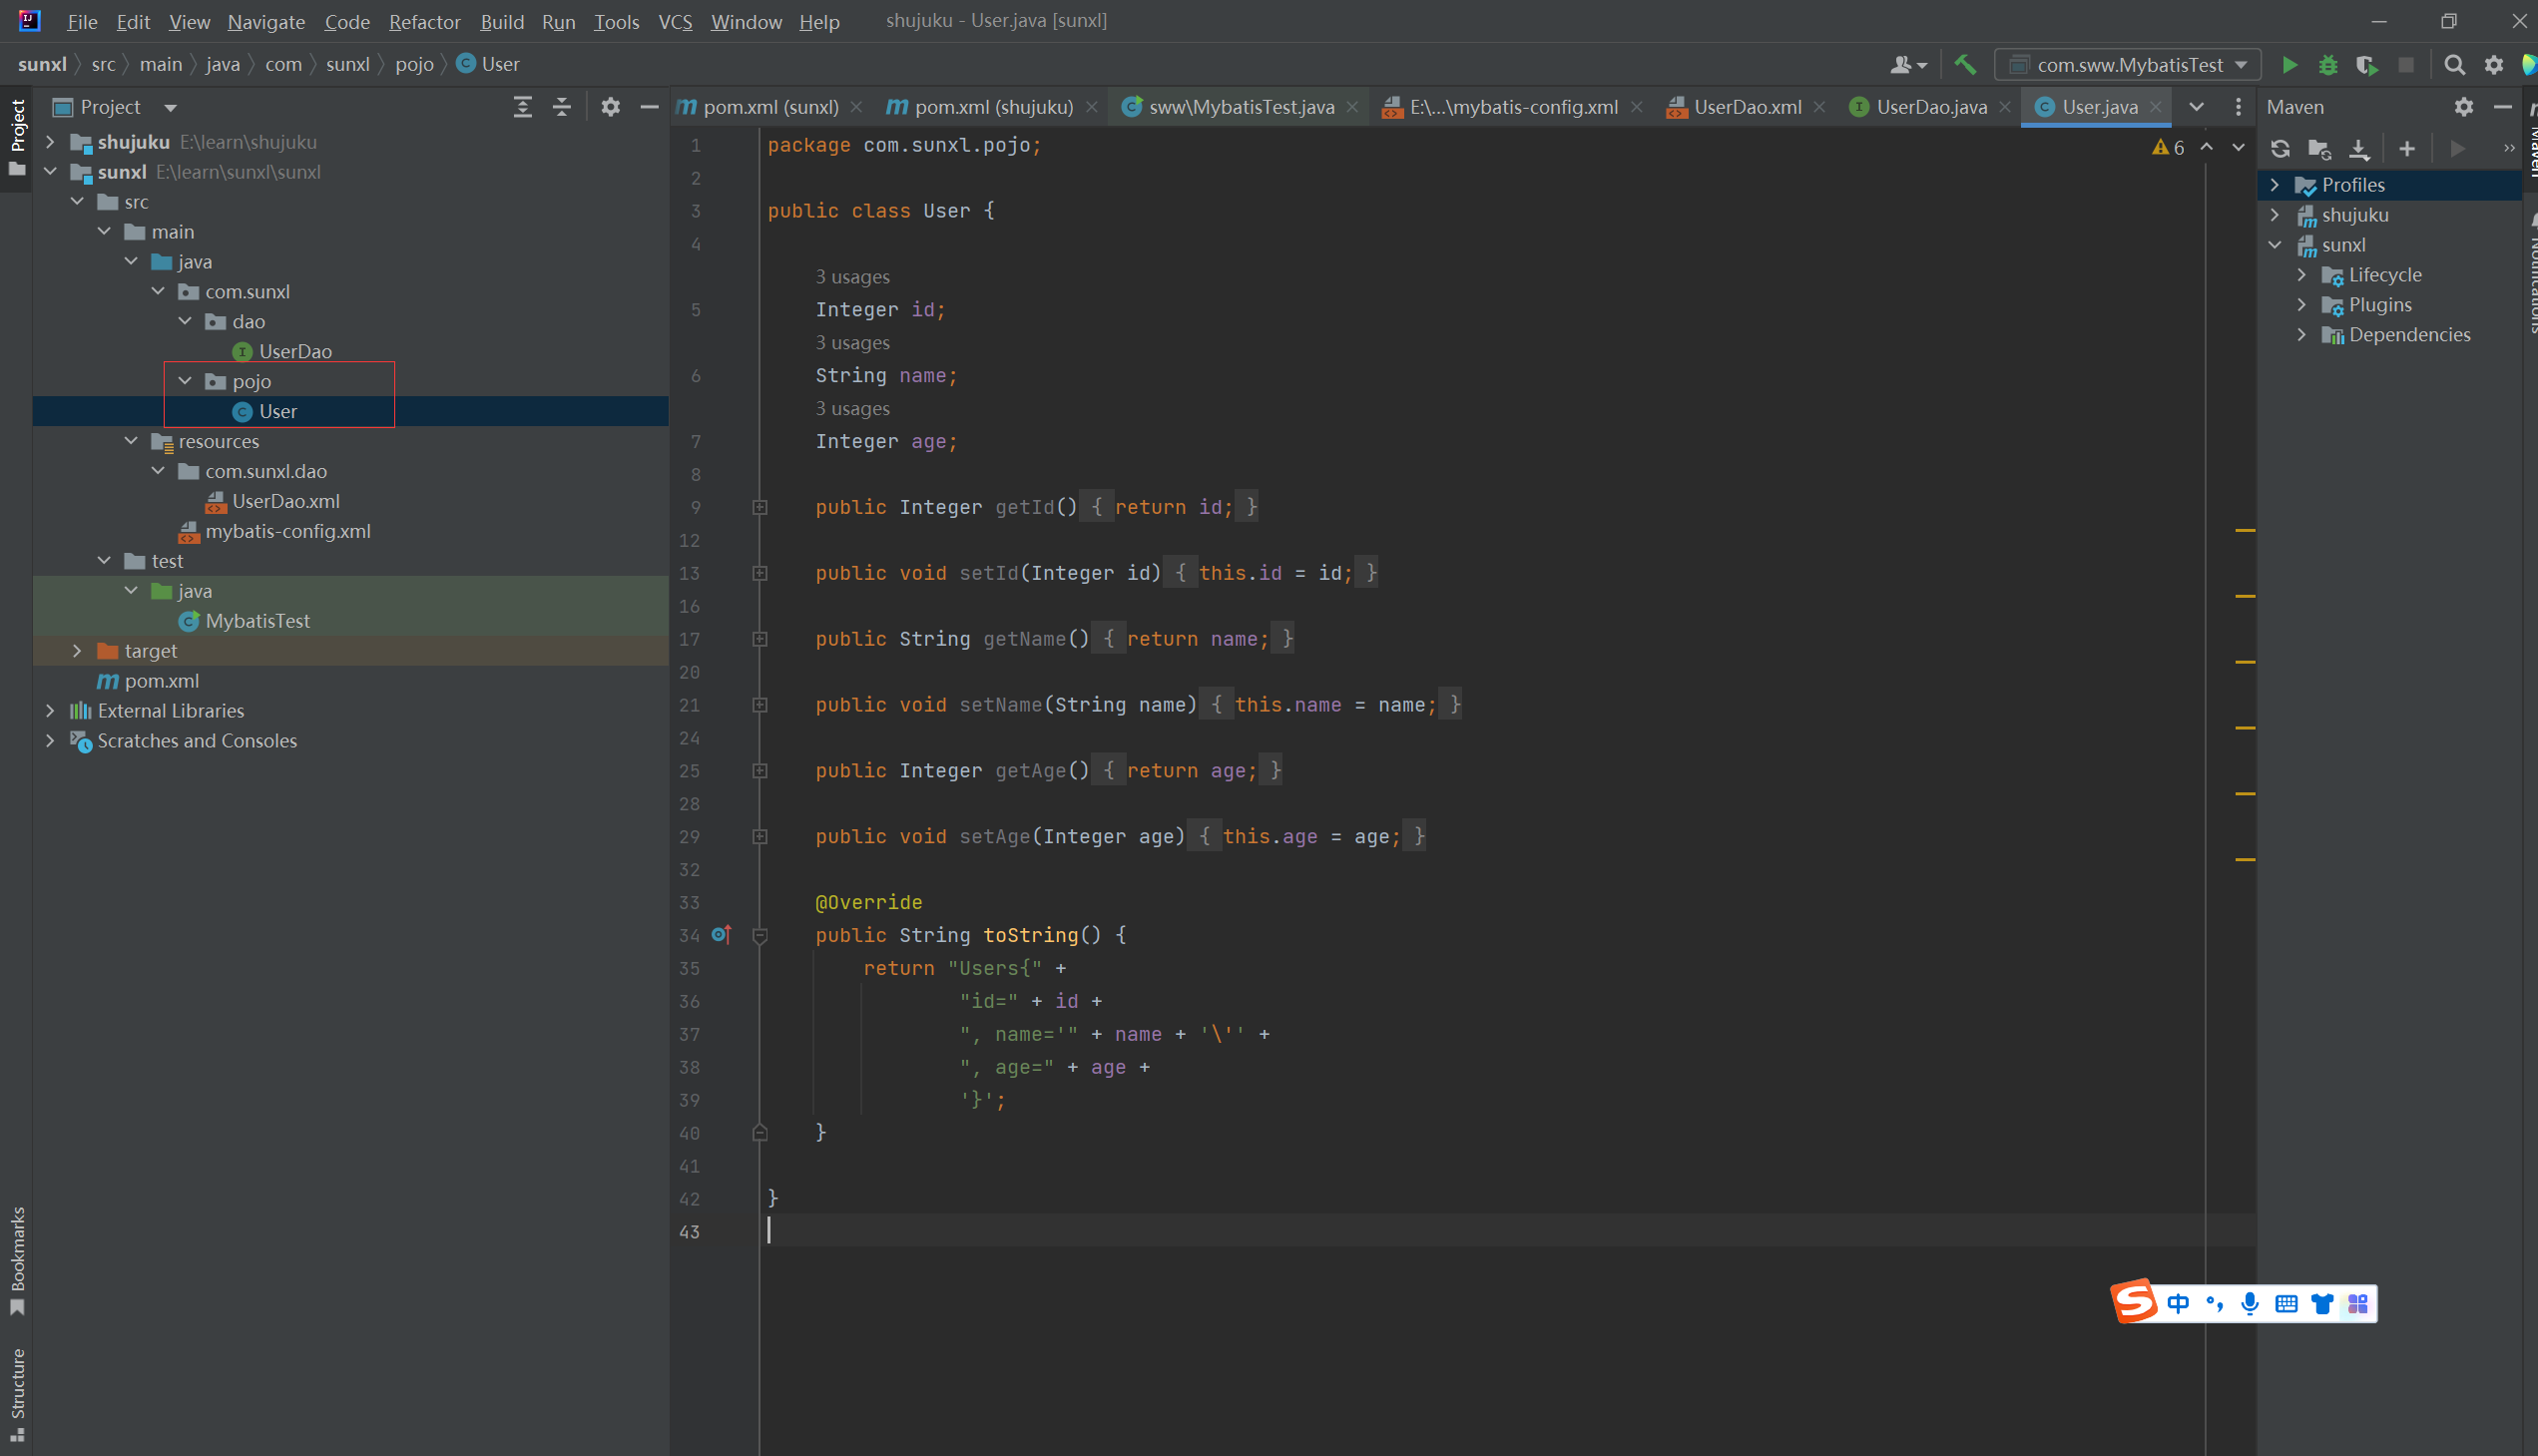Open Project panel options gear
This screenshot has height=1456, width=2538.
pos(610,107)
